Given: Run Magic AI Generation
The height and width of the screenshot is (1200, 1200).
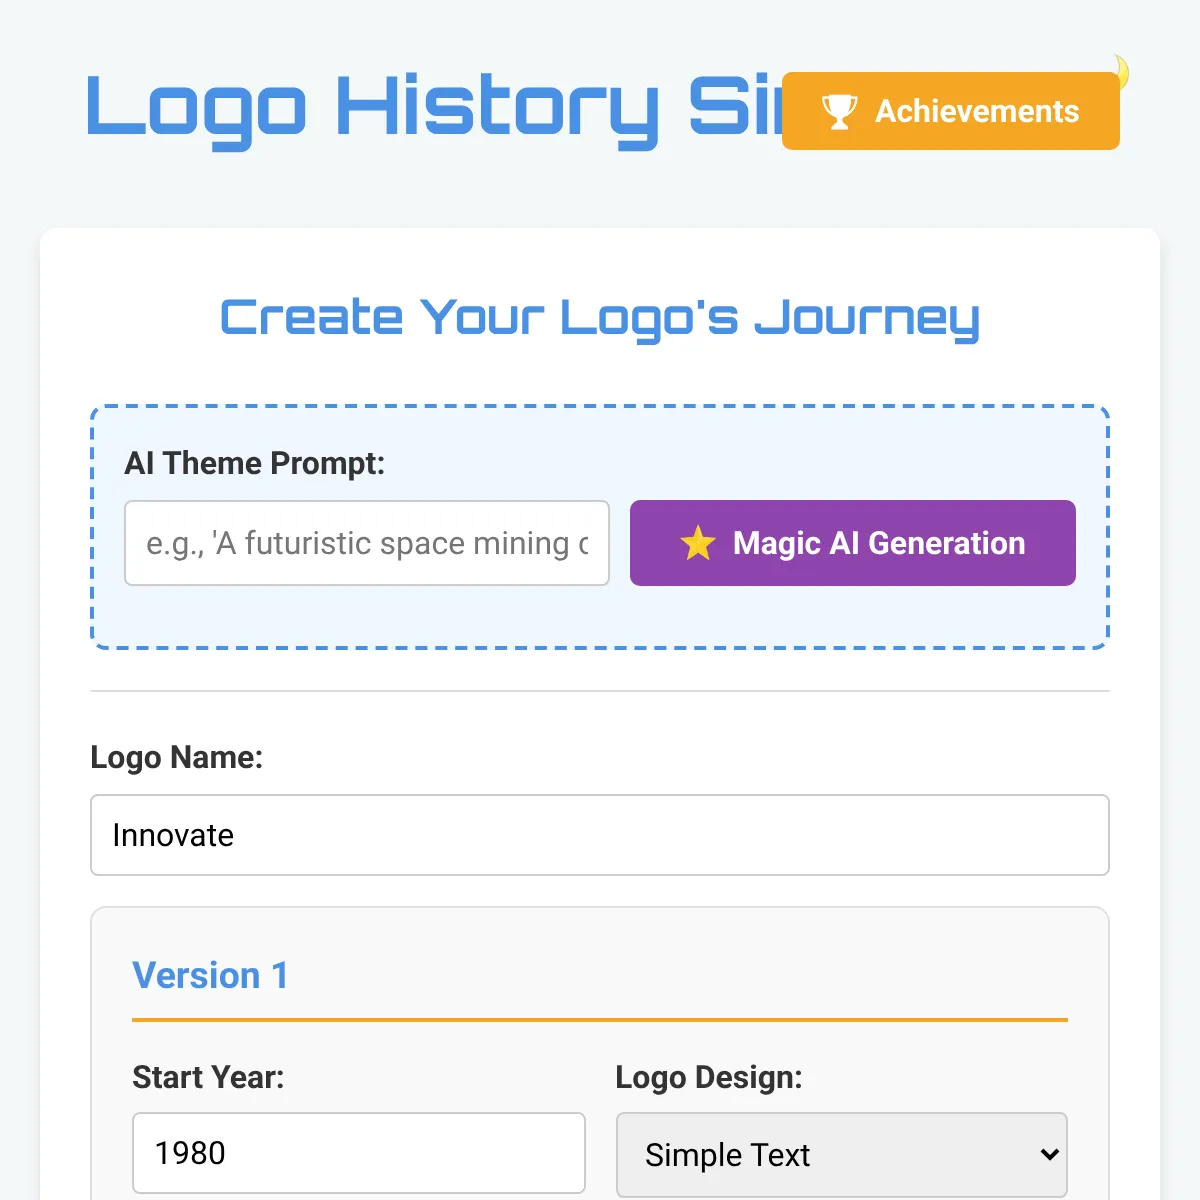Looking at the screenshot, I should [853, 543].
